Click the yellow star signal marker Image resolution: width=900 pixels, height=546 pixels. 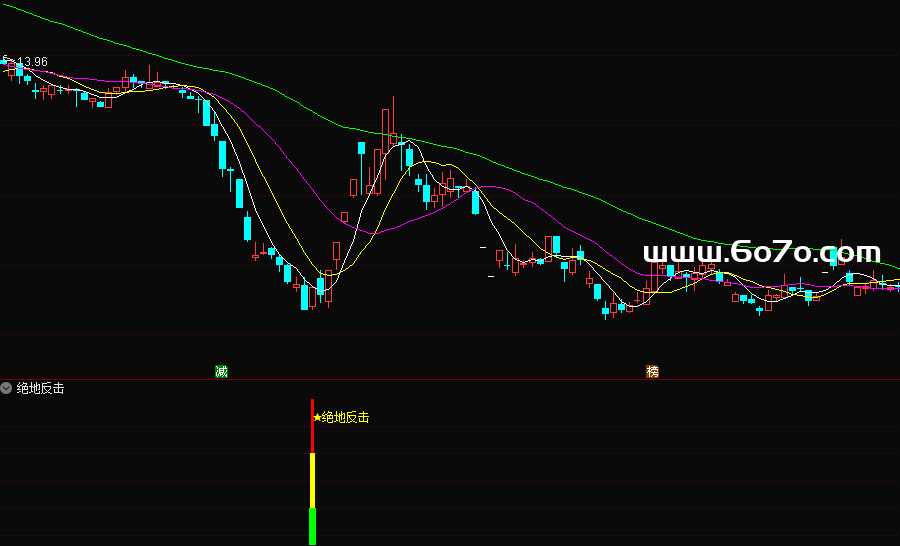tap(317, 417)
